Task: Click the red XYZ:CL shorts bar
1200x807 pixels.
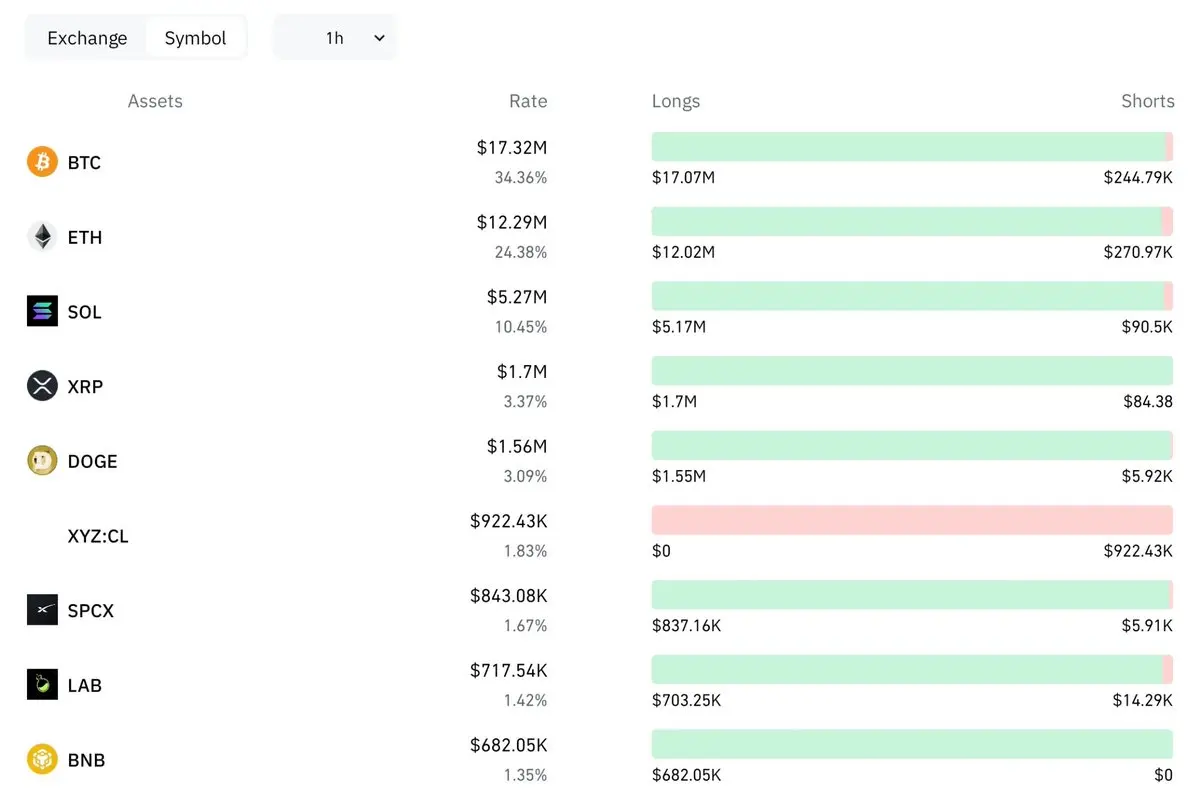Action: coord(912,520)
